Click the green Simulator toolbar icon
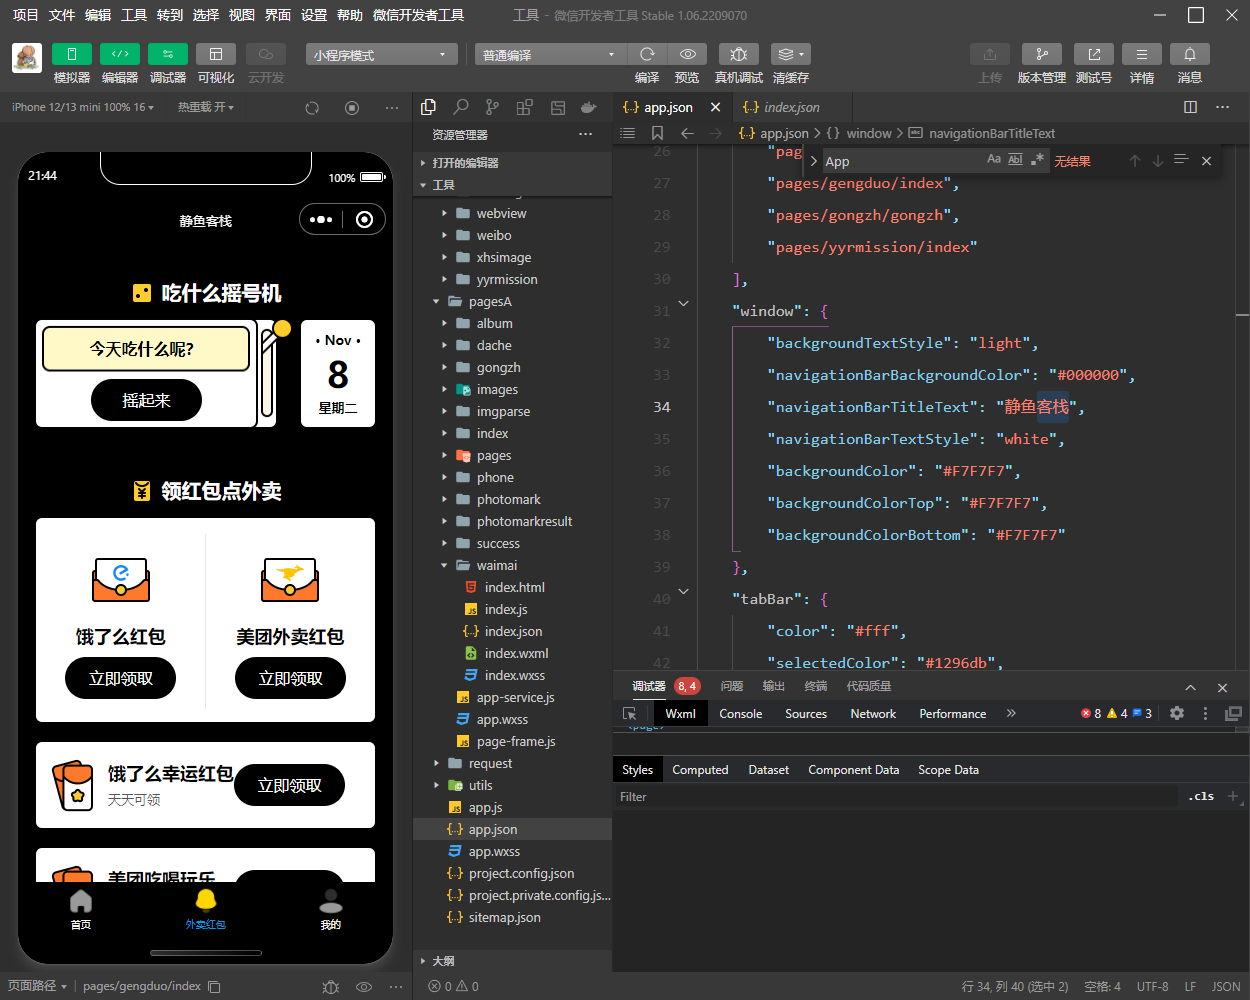Image resolution: width=1250 pixels, height=1000 pixels. coord(71,54)
